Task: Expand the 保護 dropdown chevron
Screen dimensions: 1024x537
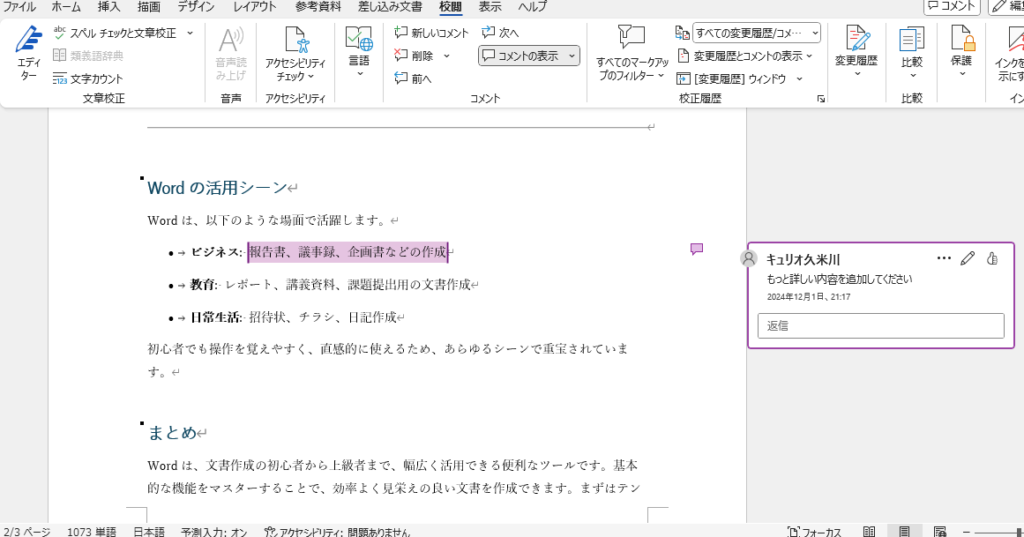Action: point(962,74)
